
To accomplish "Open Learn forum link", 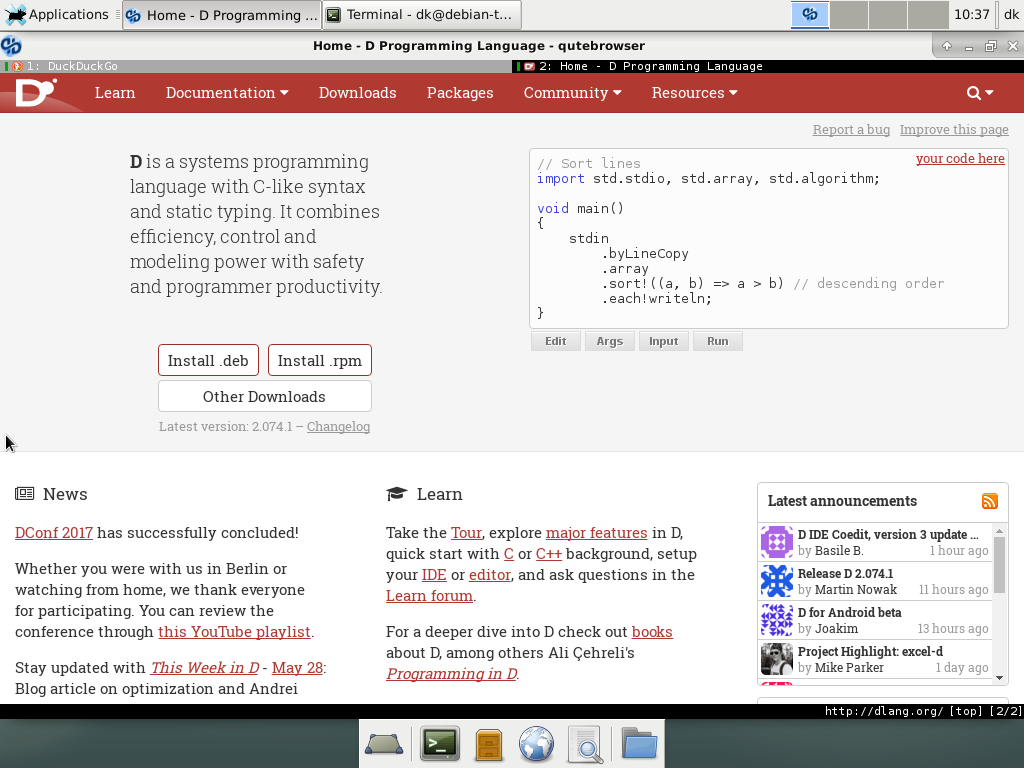I will pyautogui.click(x=429, y=596).
